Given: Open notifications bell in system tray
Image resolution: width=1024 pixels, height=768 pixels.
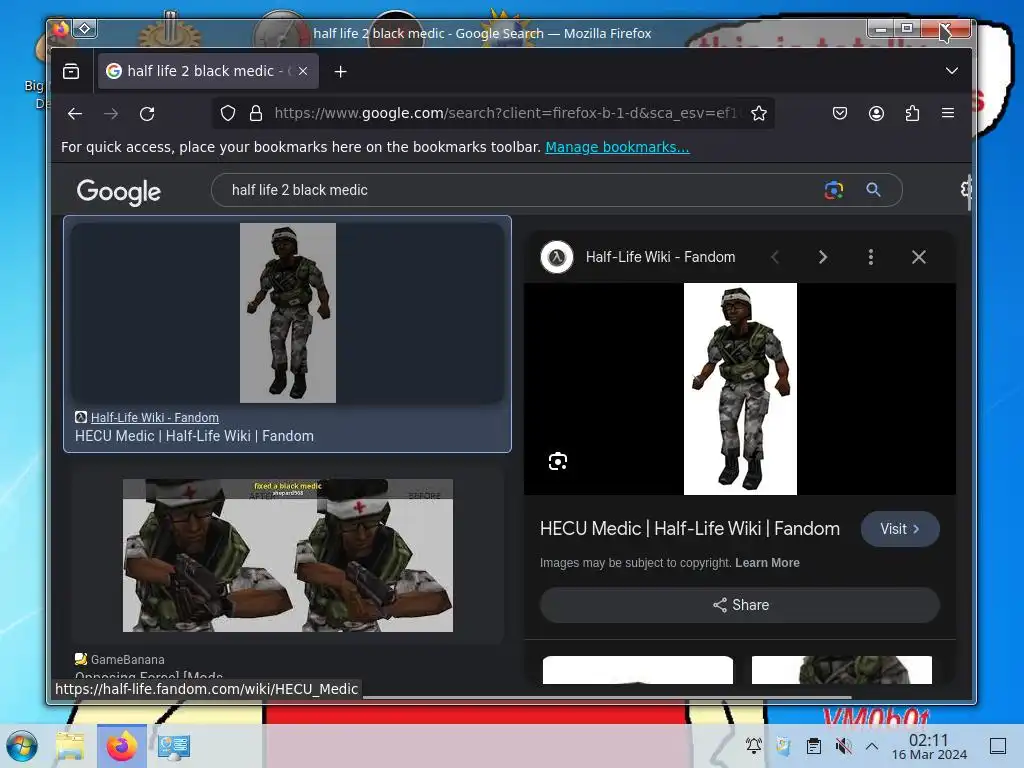Looking at the screenshot, I should pos(754,746).
